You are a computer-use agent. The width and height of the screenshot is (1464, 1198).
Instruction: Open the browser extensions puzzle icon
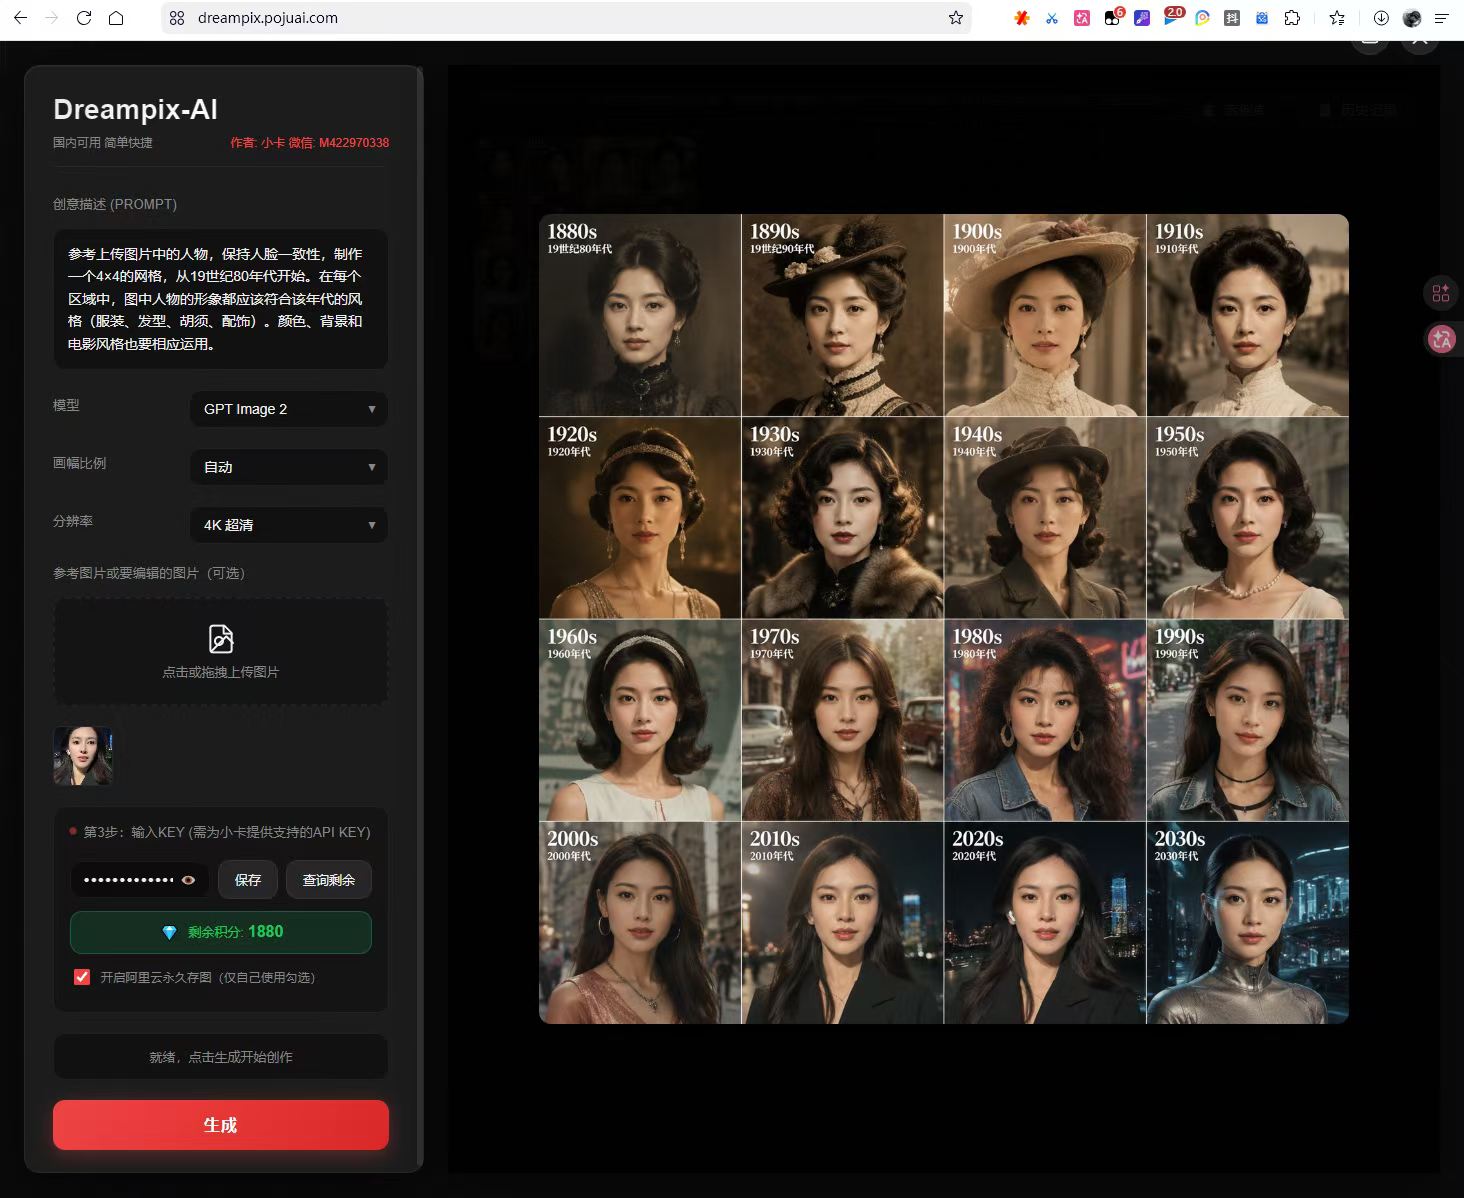1292,18
